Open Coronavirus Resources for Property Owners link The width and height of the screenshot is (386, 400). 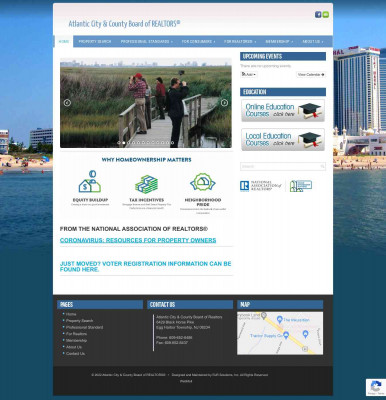click(x=138, y=240)
